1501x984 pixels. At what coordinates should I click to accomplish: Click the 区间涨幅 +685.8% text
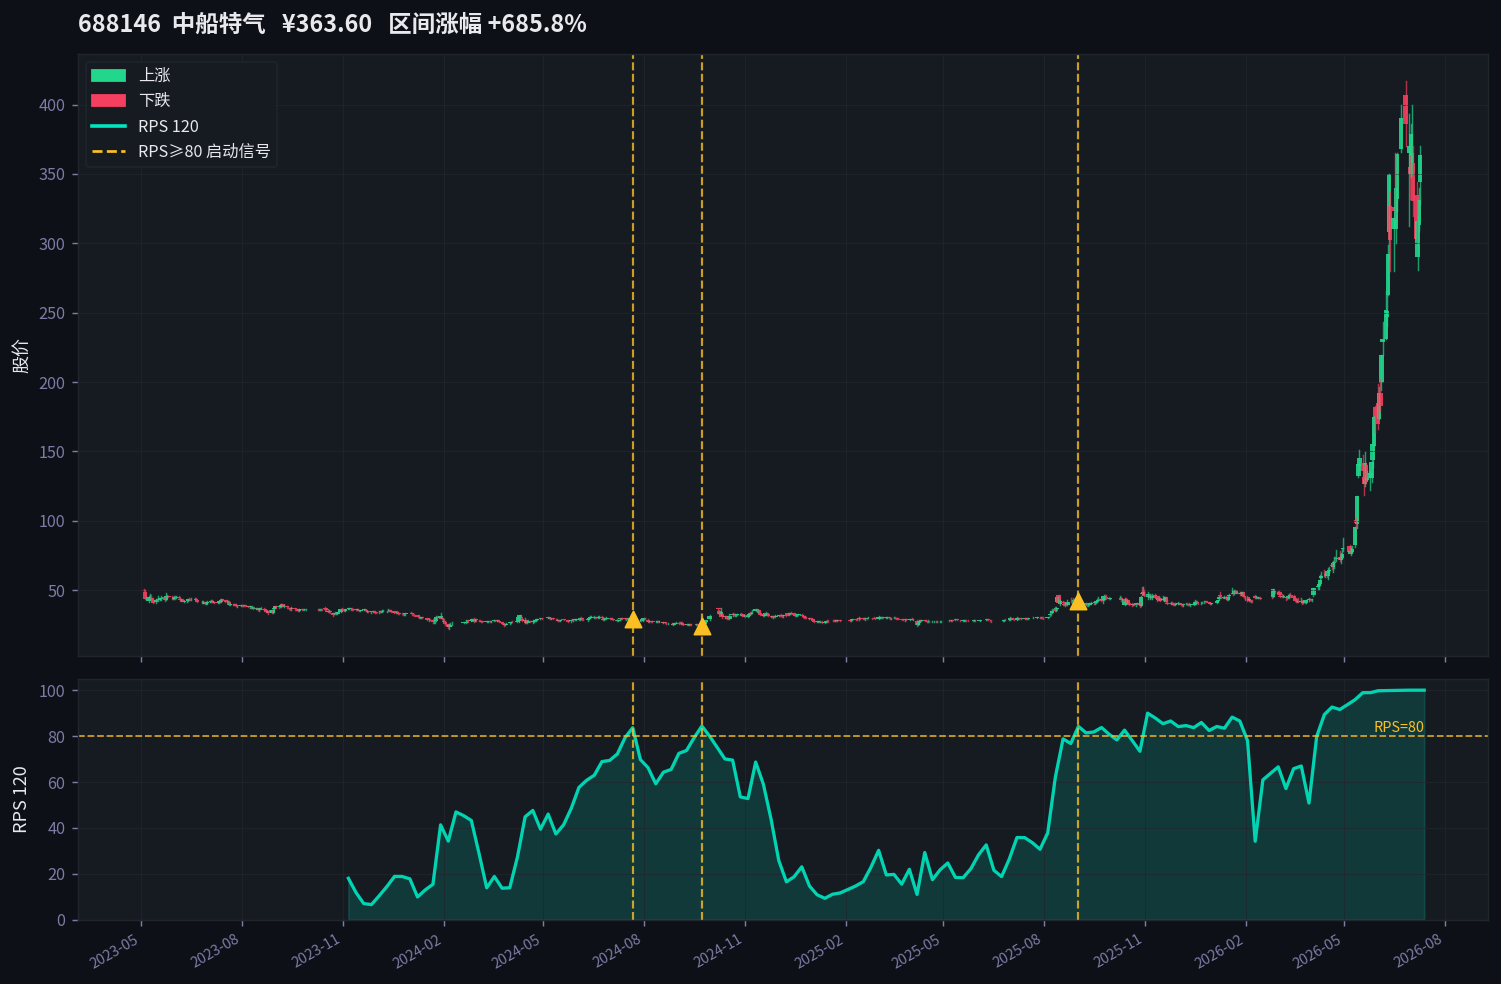coord(487,24)
